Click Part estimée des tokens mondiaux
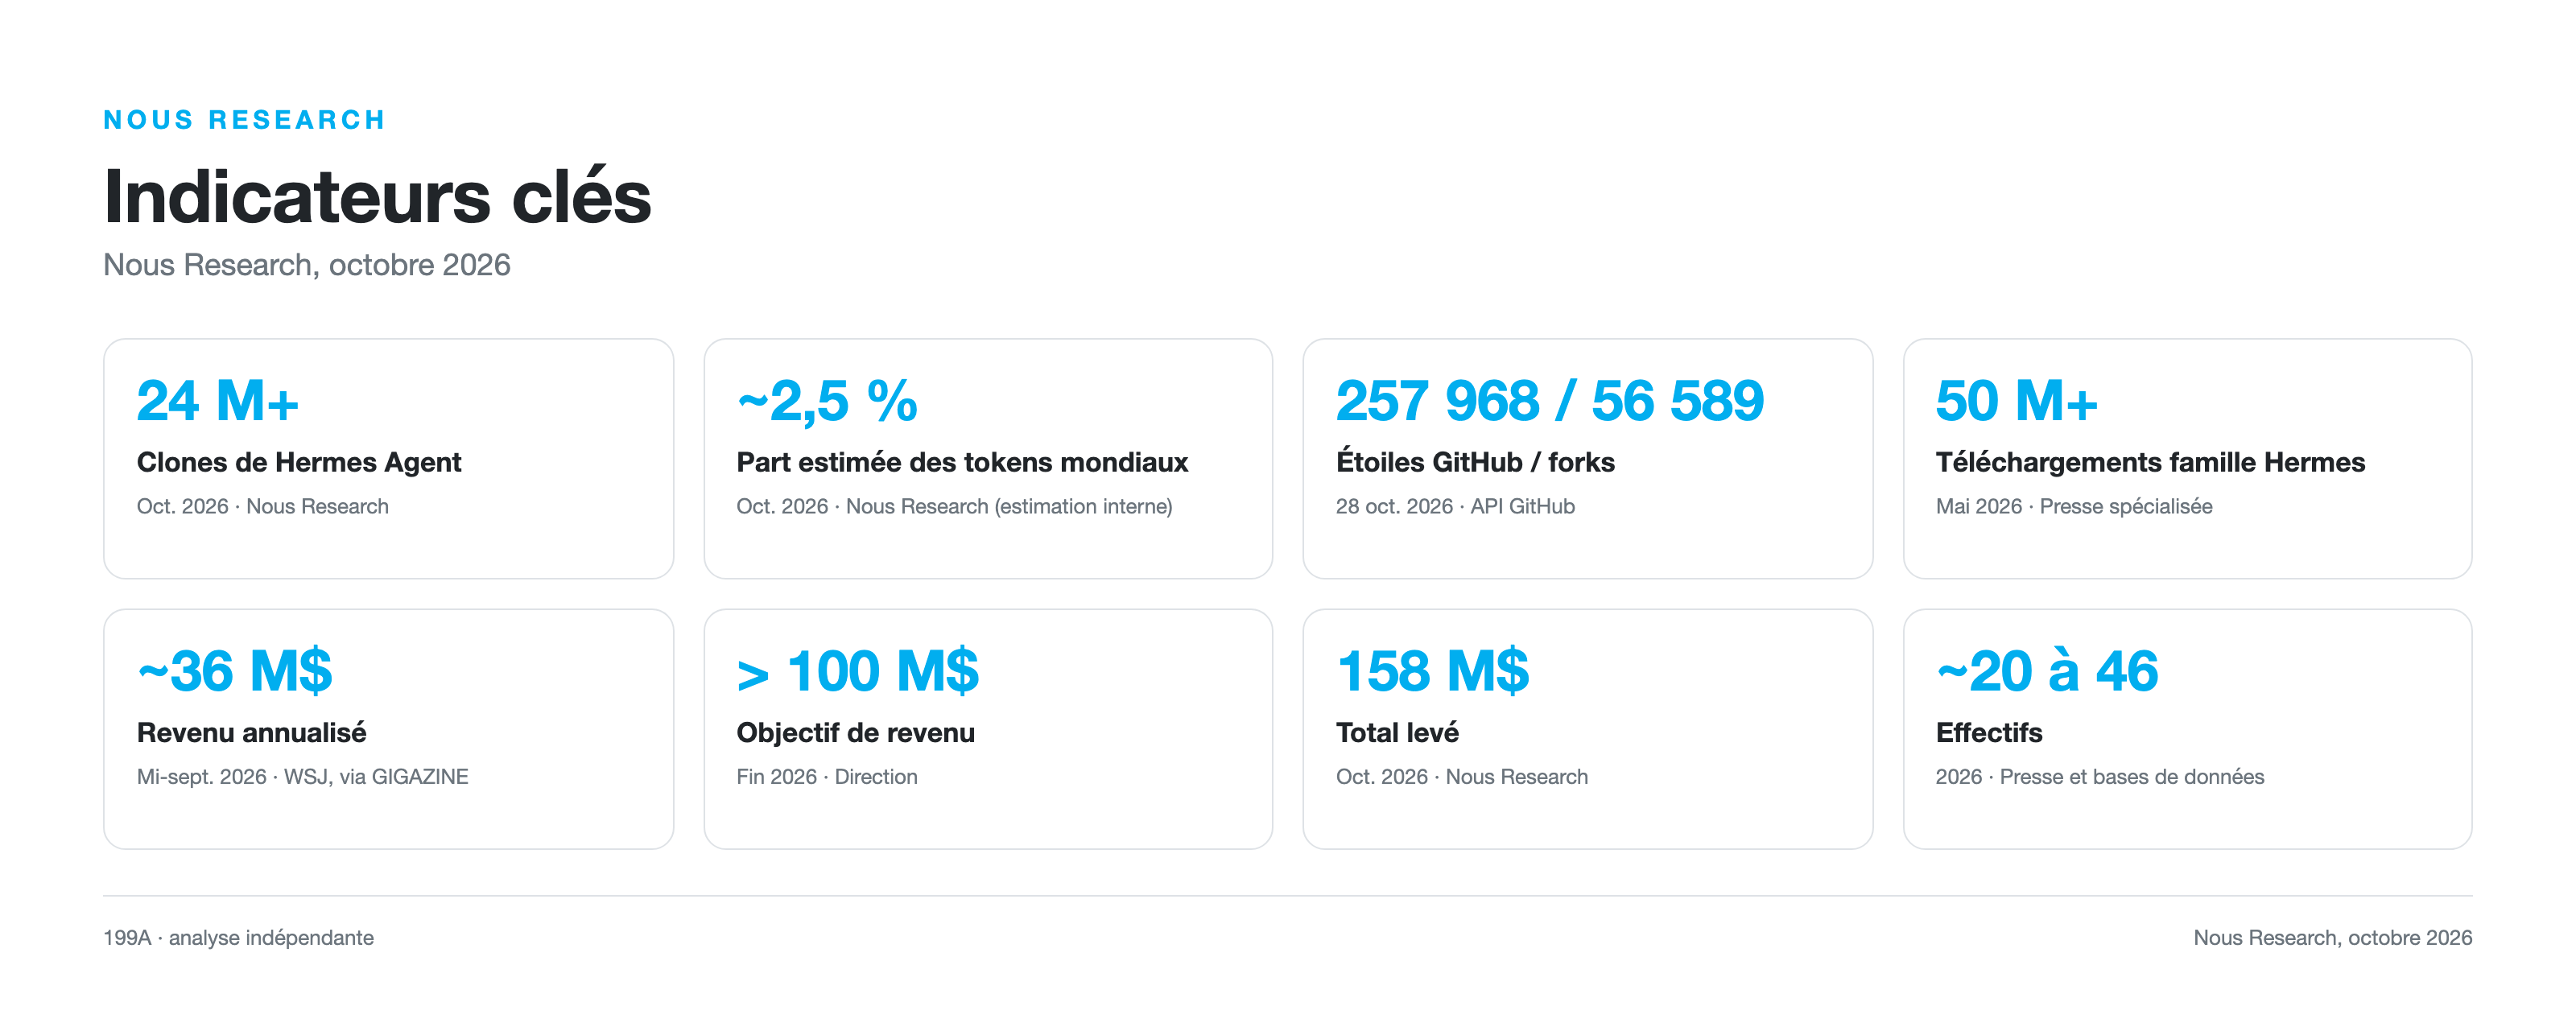The image size is (2576, 1027). (x=962, y=462)
